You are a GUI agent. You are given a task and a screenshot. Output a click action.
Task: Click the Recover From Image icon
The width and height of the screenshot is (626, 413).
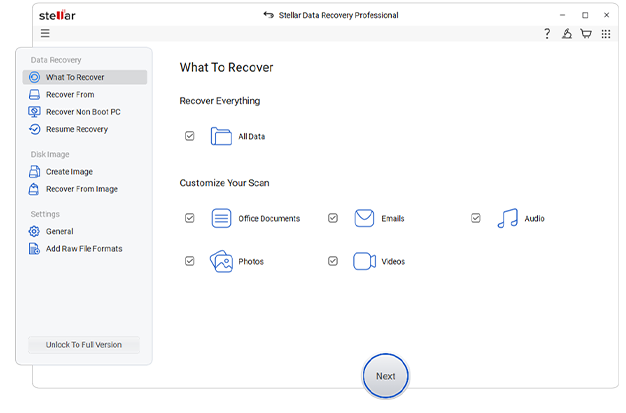[34, 189]
